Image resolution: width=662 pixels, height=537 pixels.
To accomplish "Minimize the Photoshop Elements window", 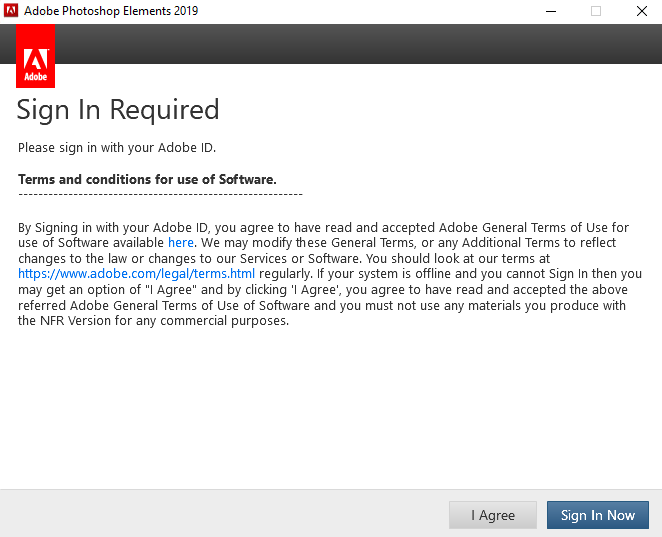I will [551, 11].
